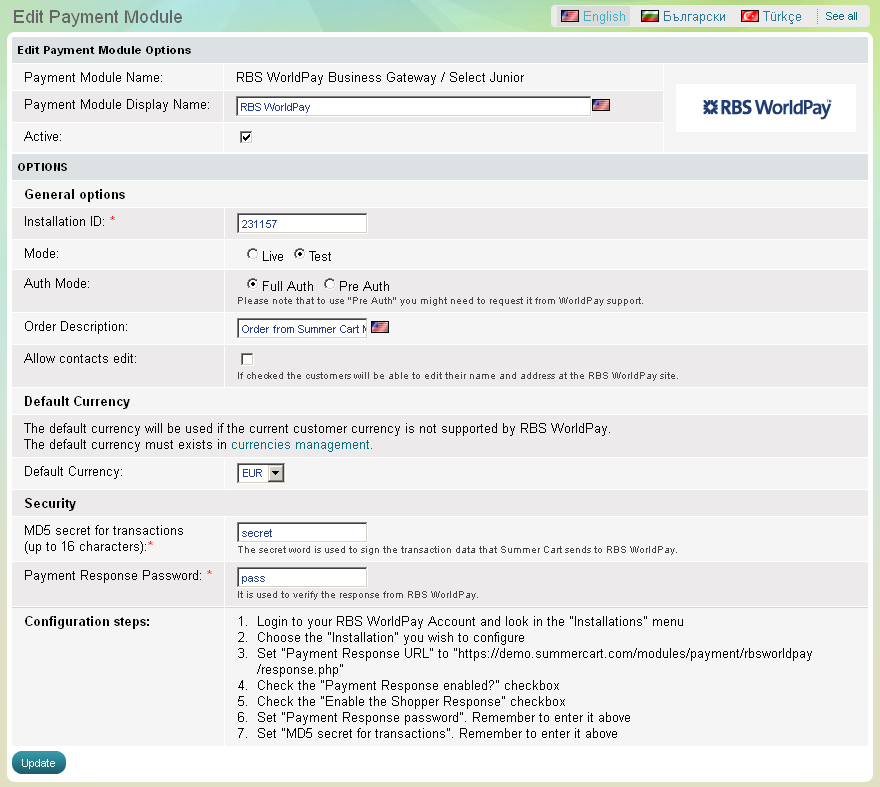Screen dimensions: 880x787
Task: Click the Payment Response Password field
Action: 302,578
